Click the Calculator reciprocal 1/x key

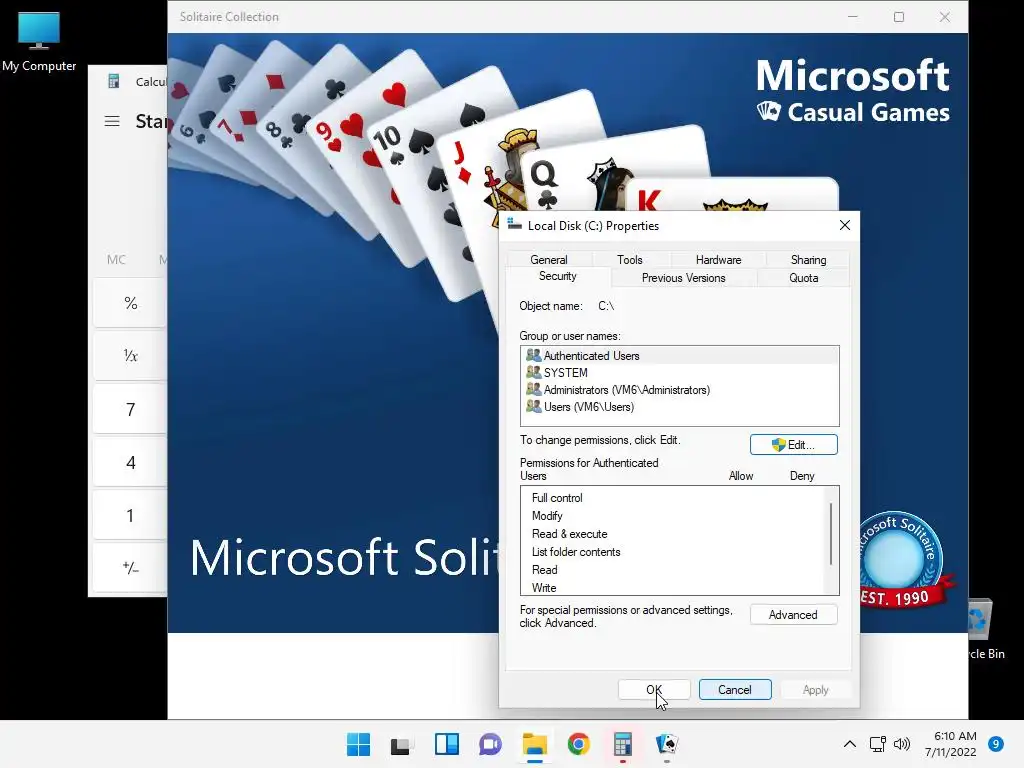tap(131, 356)
